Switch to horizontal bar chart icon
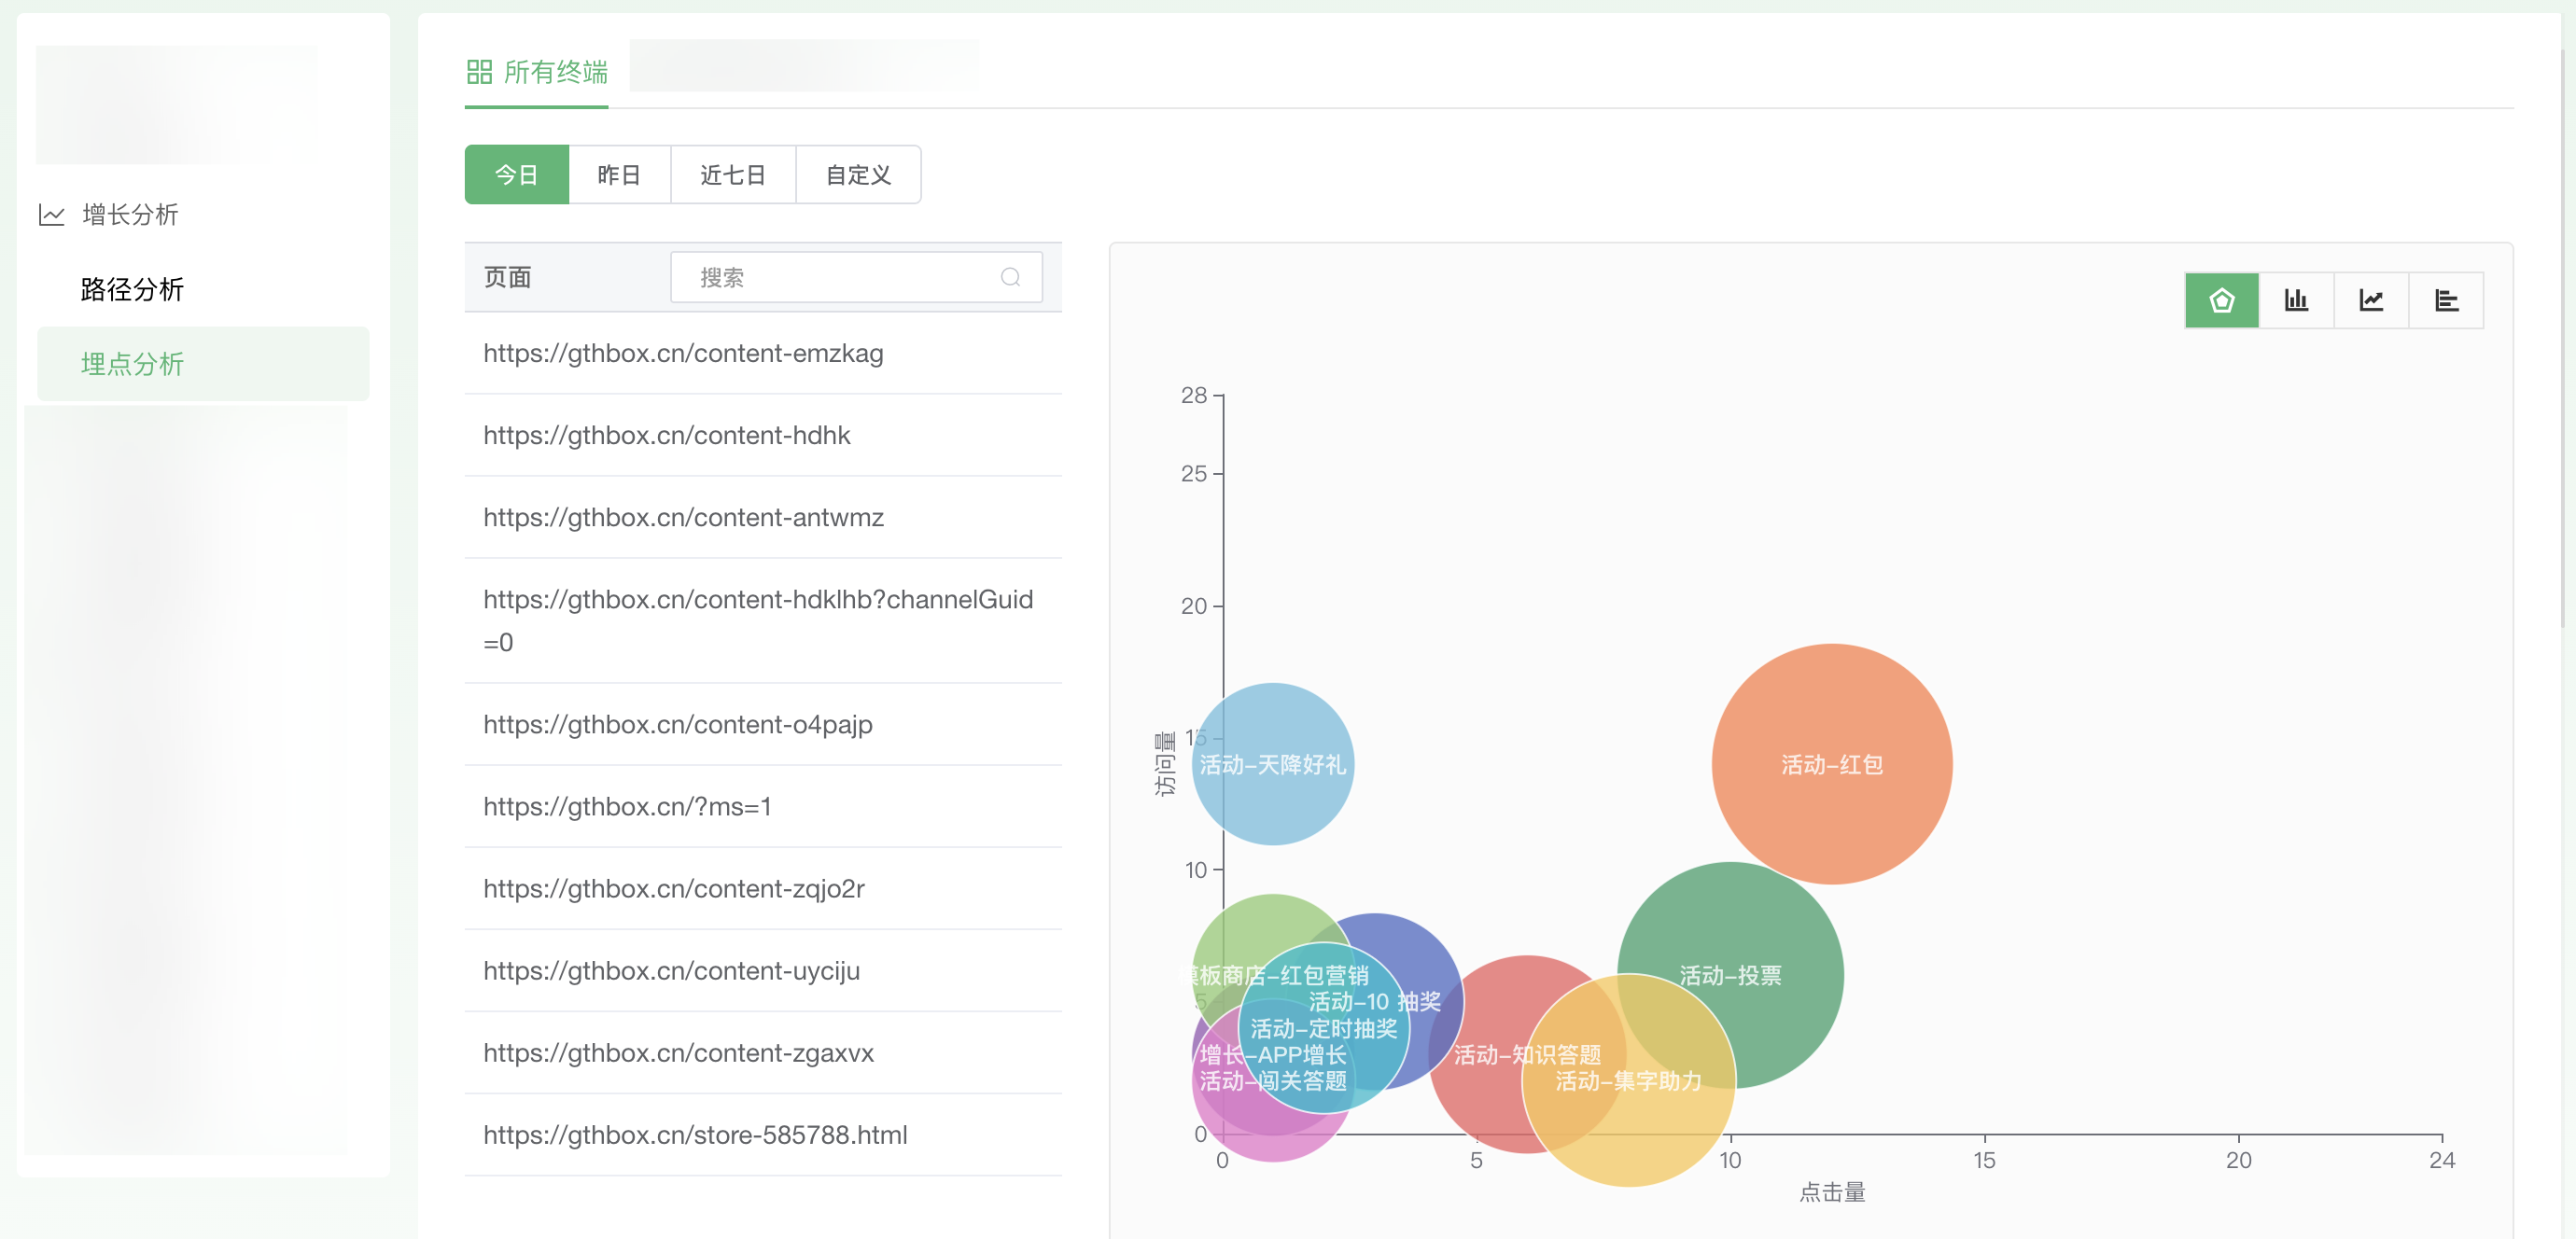2576x1239 pixels. [2446, 300]
